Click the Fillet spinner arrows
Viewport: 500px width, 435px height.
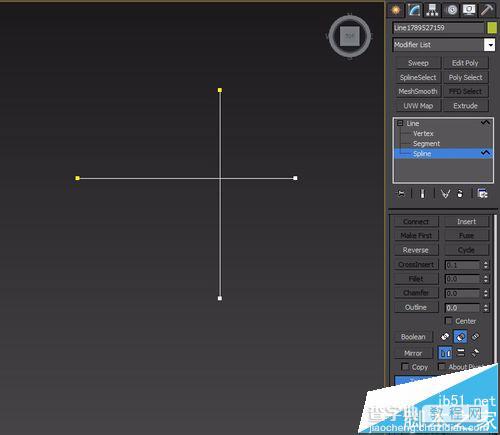(486, 279)
